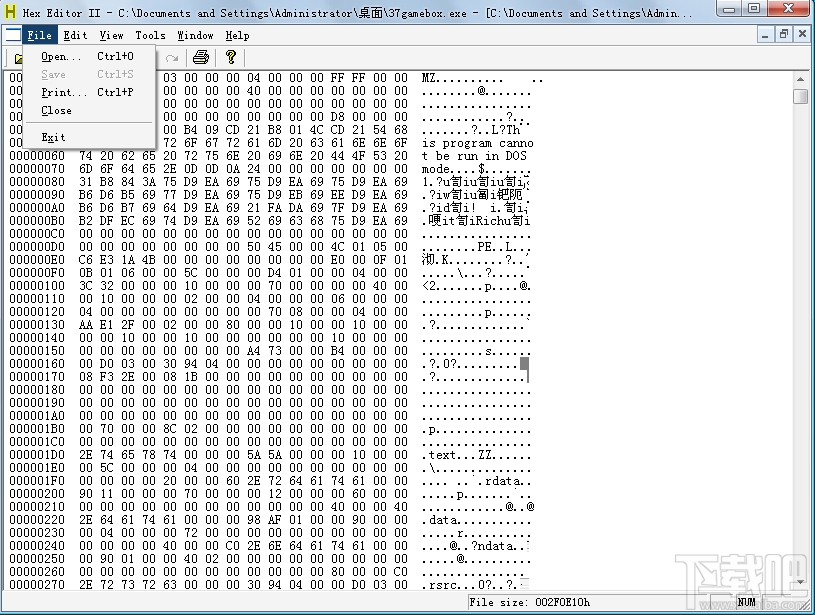Image resolution: width=815 pixels, height=615 pixels.
Task: Open the Edit menu
Action: [73, 35]
